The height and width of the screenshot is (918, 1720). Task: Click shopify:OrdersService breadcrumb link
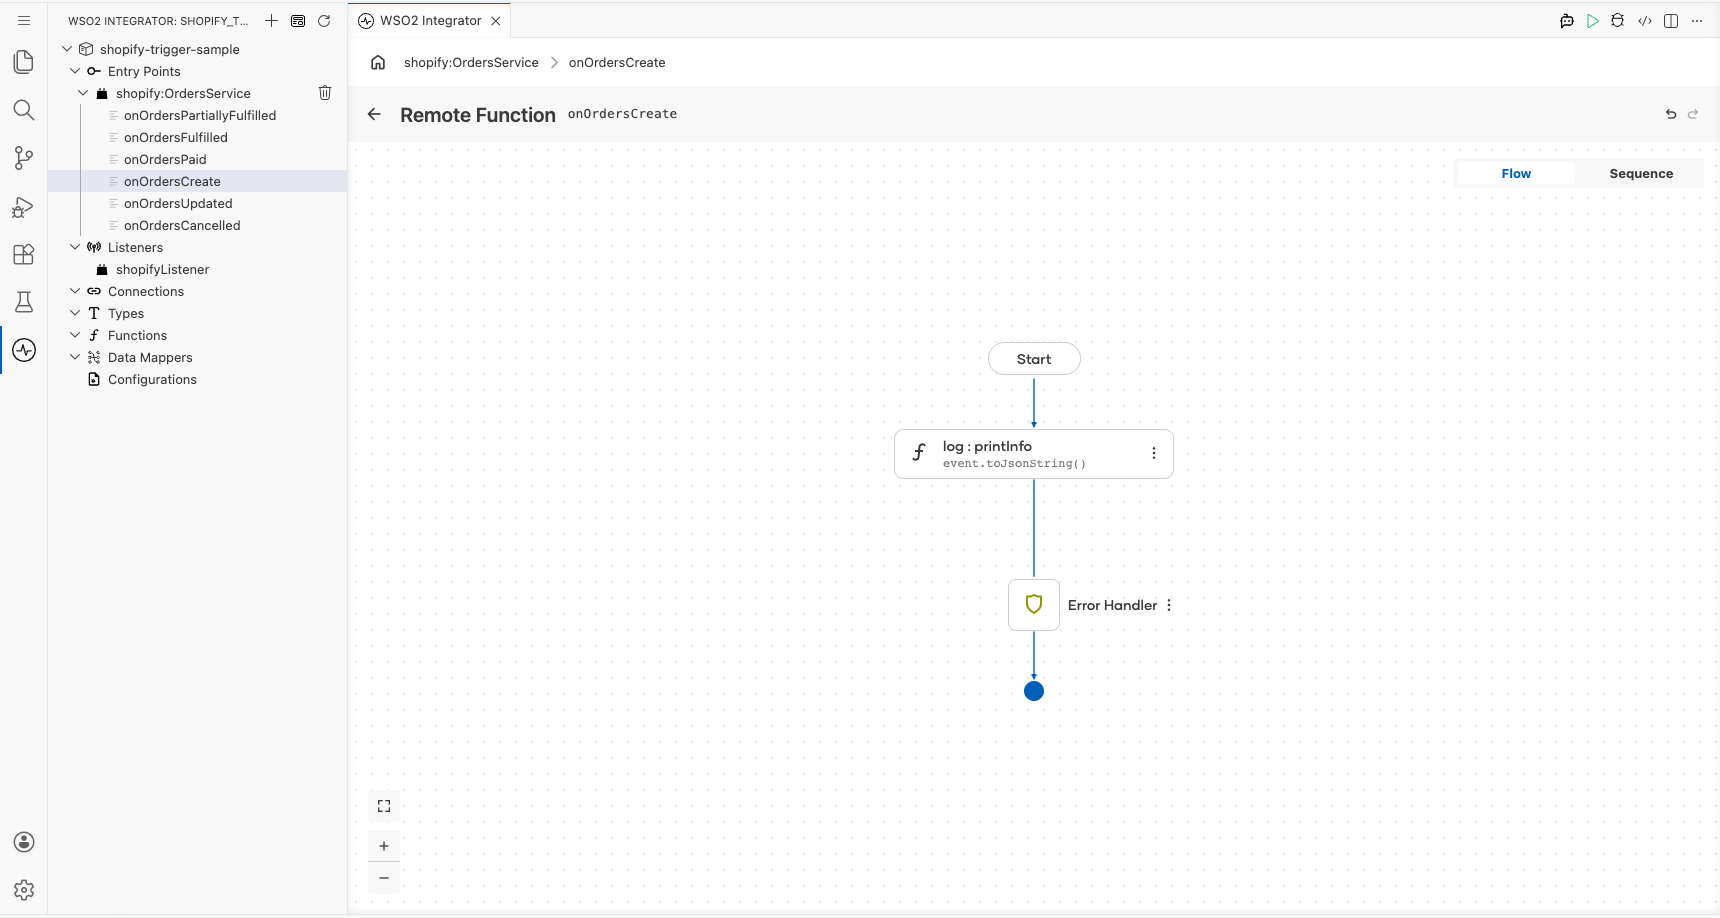[x=471, y=62]
